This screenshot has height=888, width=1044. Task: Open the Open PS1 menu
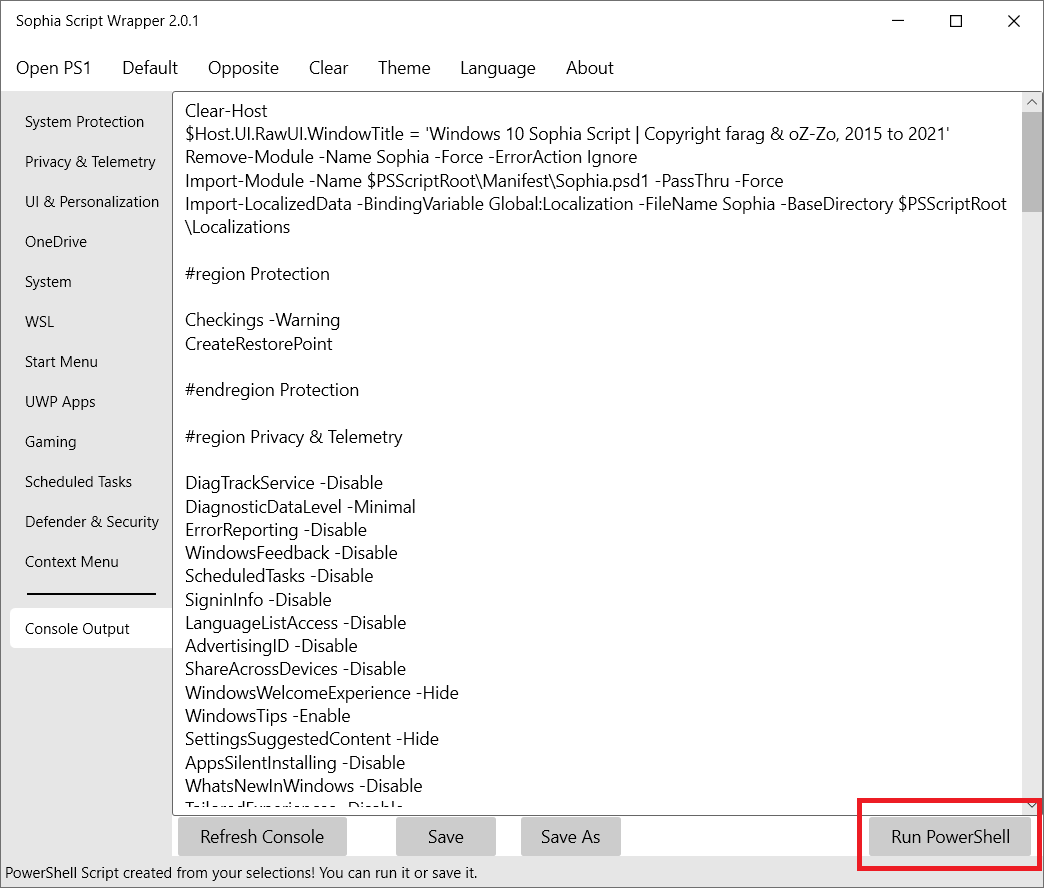[53, 68]
